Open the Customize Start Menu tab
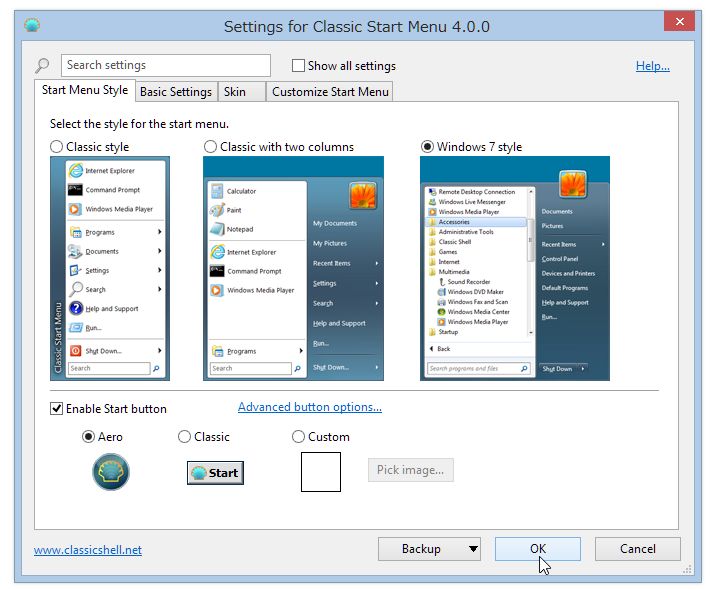Viewport: 713px width, 590px height. tap(330, 92)
